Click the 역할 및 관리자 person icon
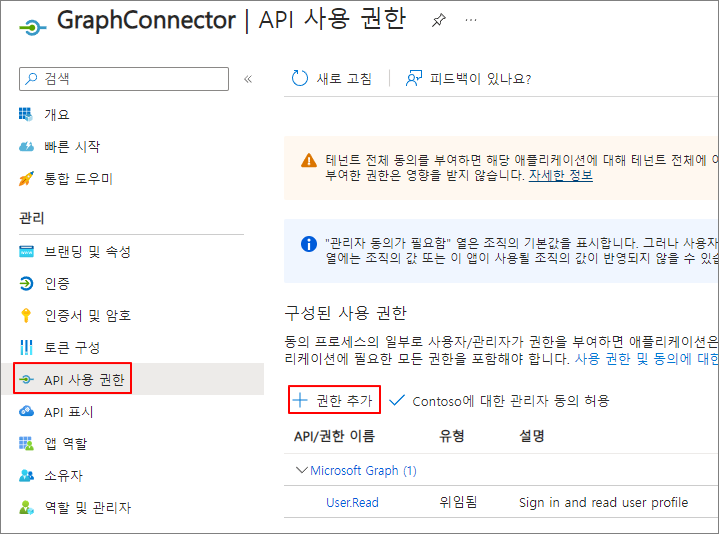This screenshot has height=534, width=719. (x=26, y=507)
